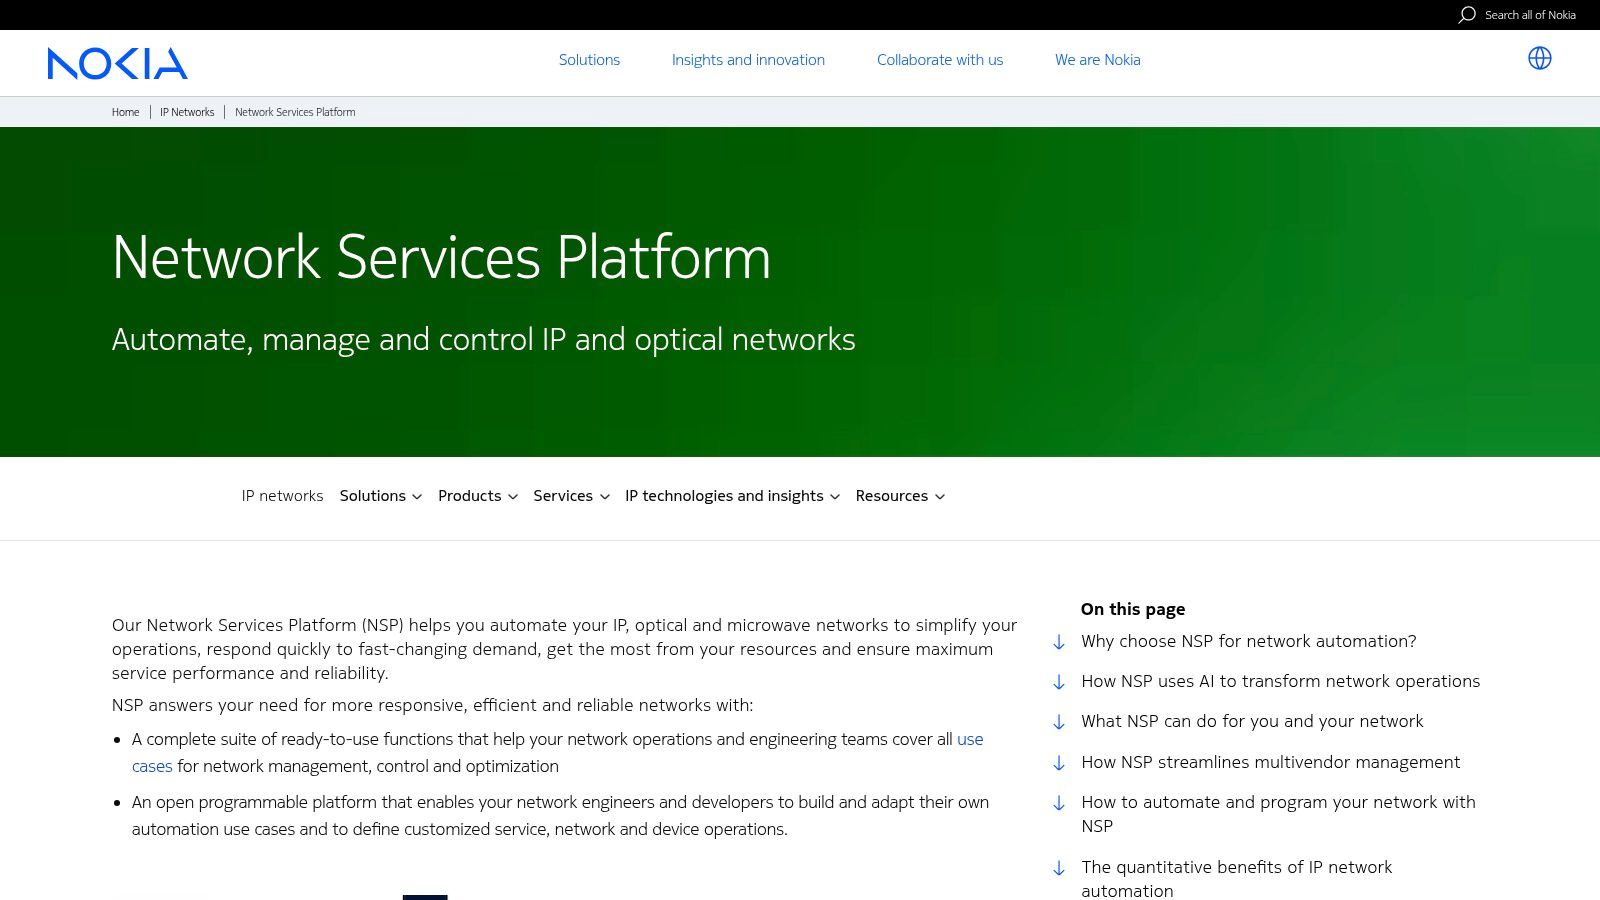Click arrow beside What NSP can do

pyautogui.click(x=1059, y=722)
